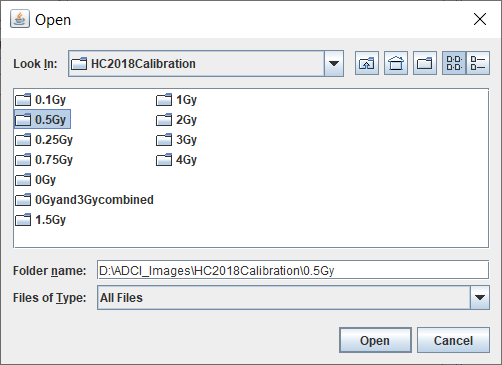
Task: Select the 1.5Gy folder
Action: point(41,220)
